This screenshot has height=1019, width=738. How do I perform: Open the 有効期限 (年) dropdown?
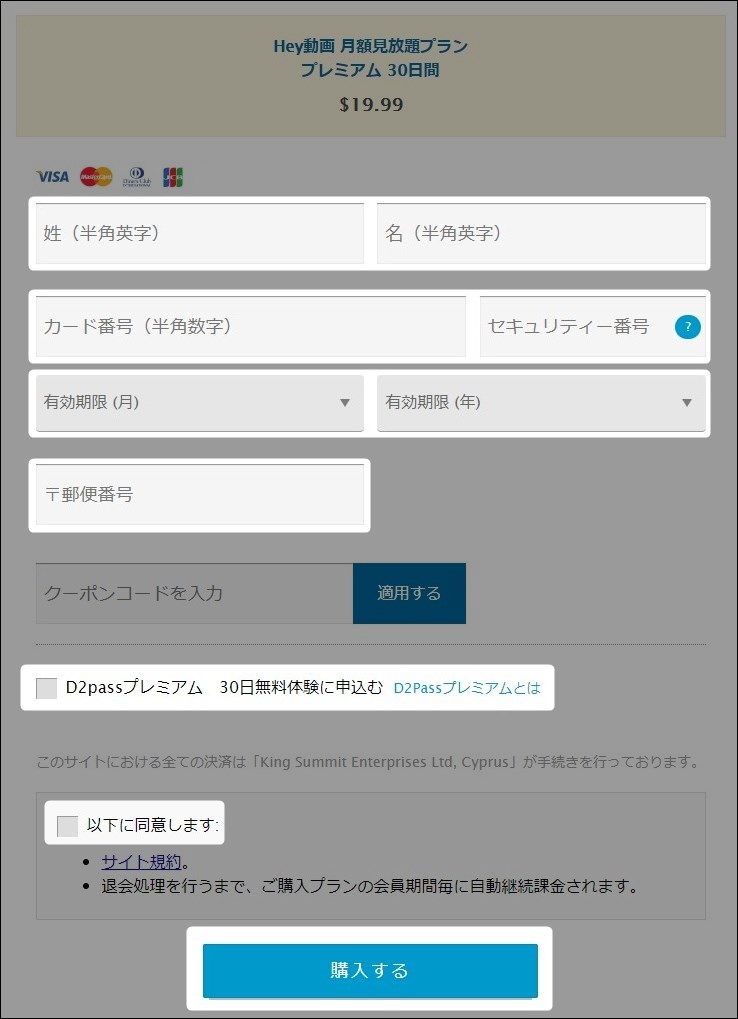point(541,403)
